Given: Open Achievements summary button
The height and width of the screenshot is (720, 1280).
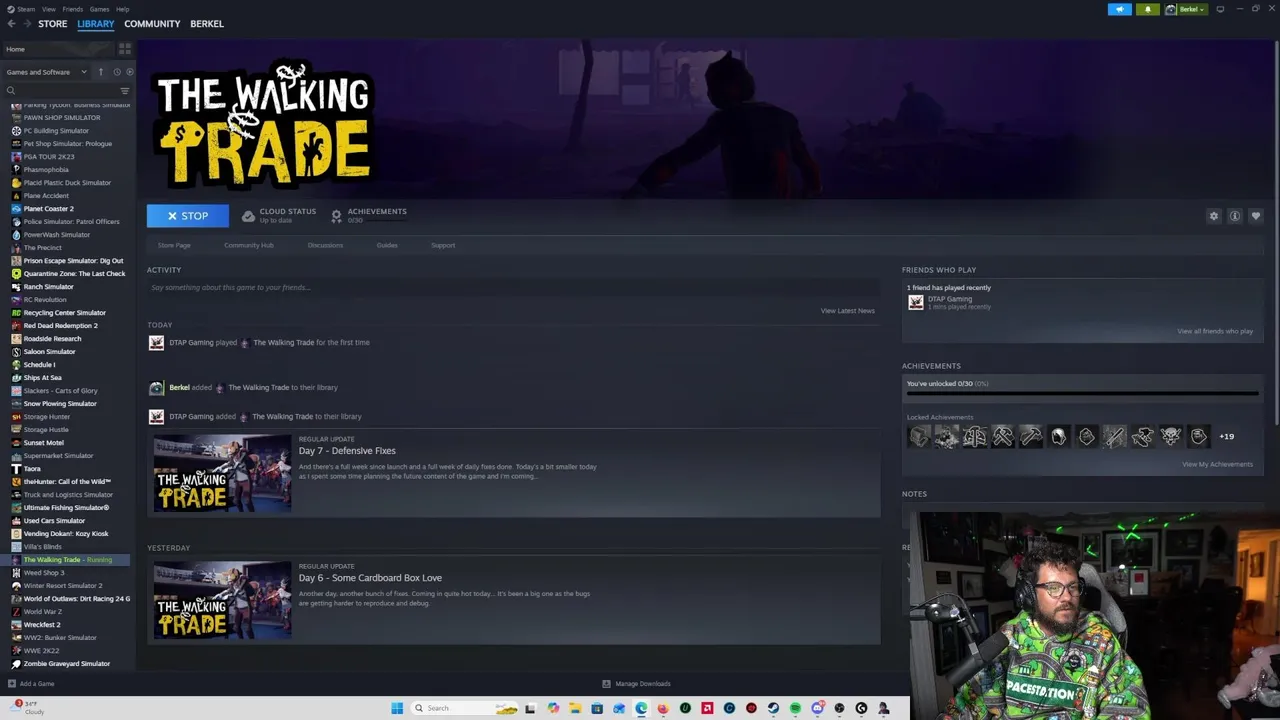Looking at the screenshot, I should [368, 215].
